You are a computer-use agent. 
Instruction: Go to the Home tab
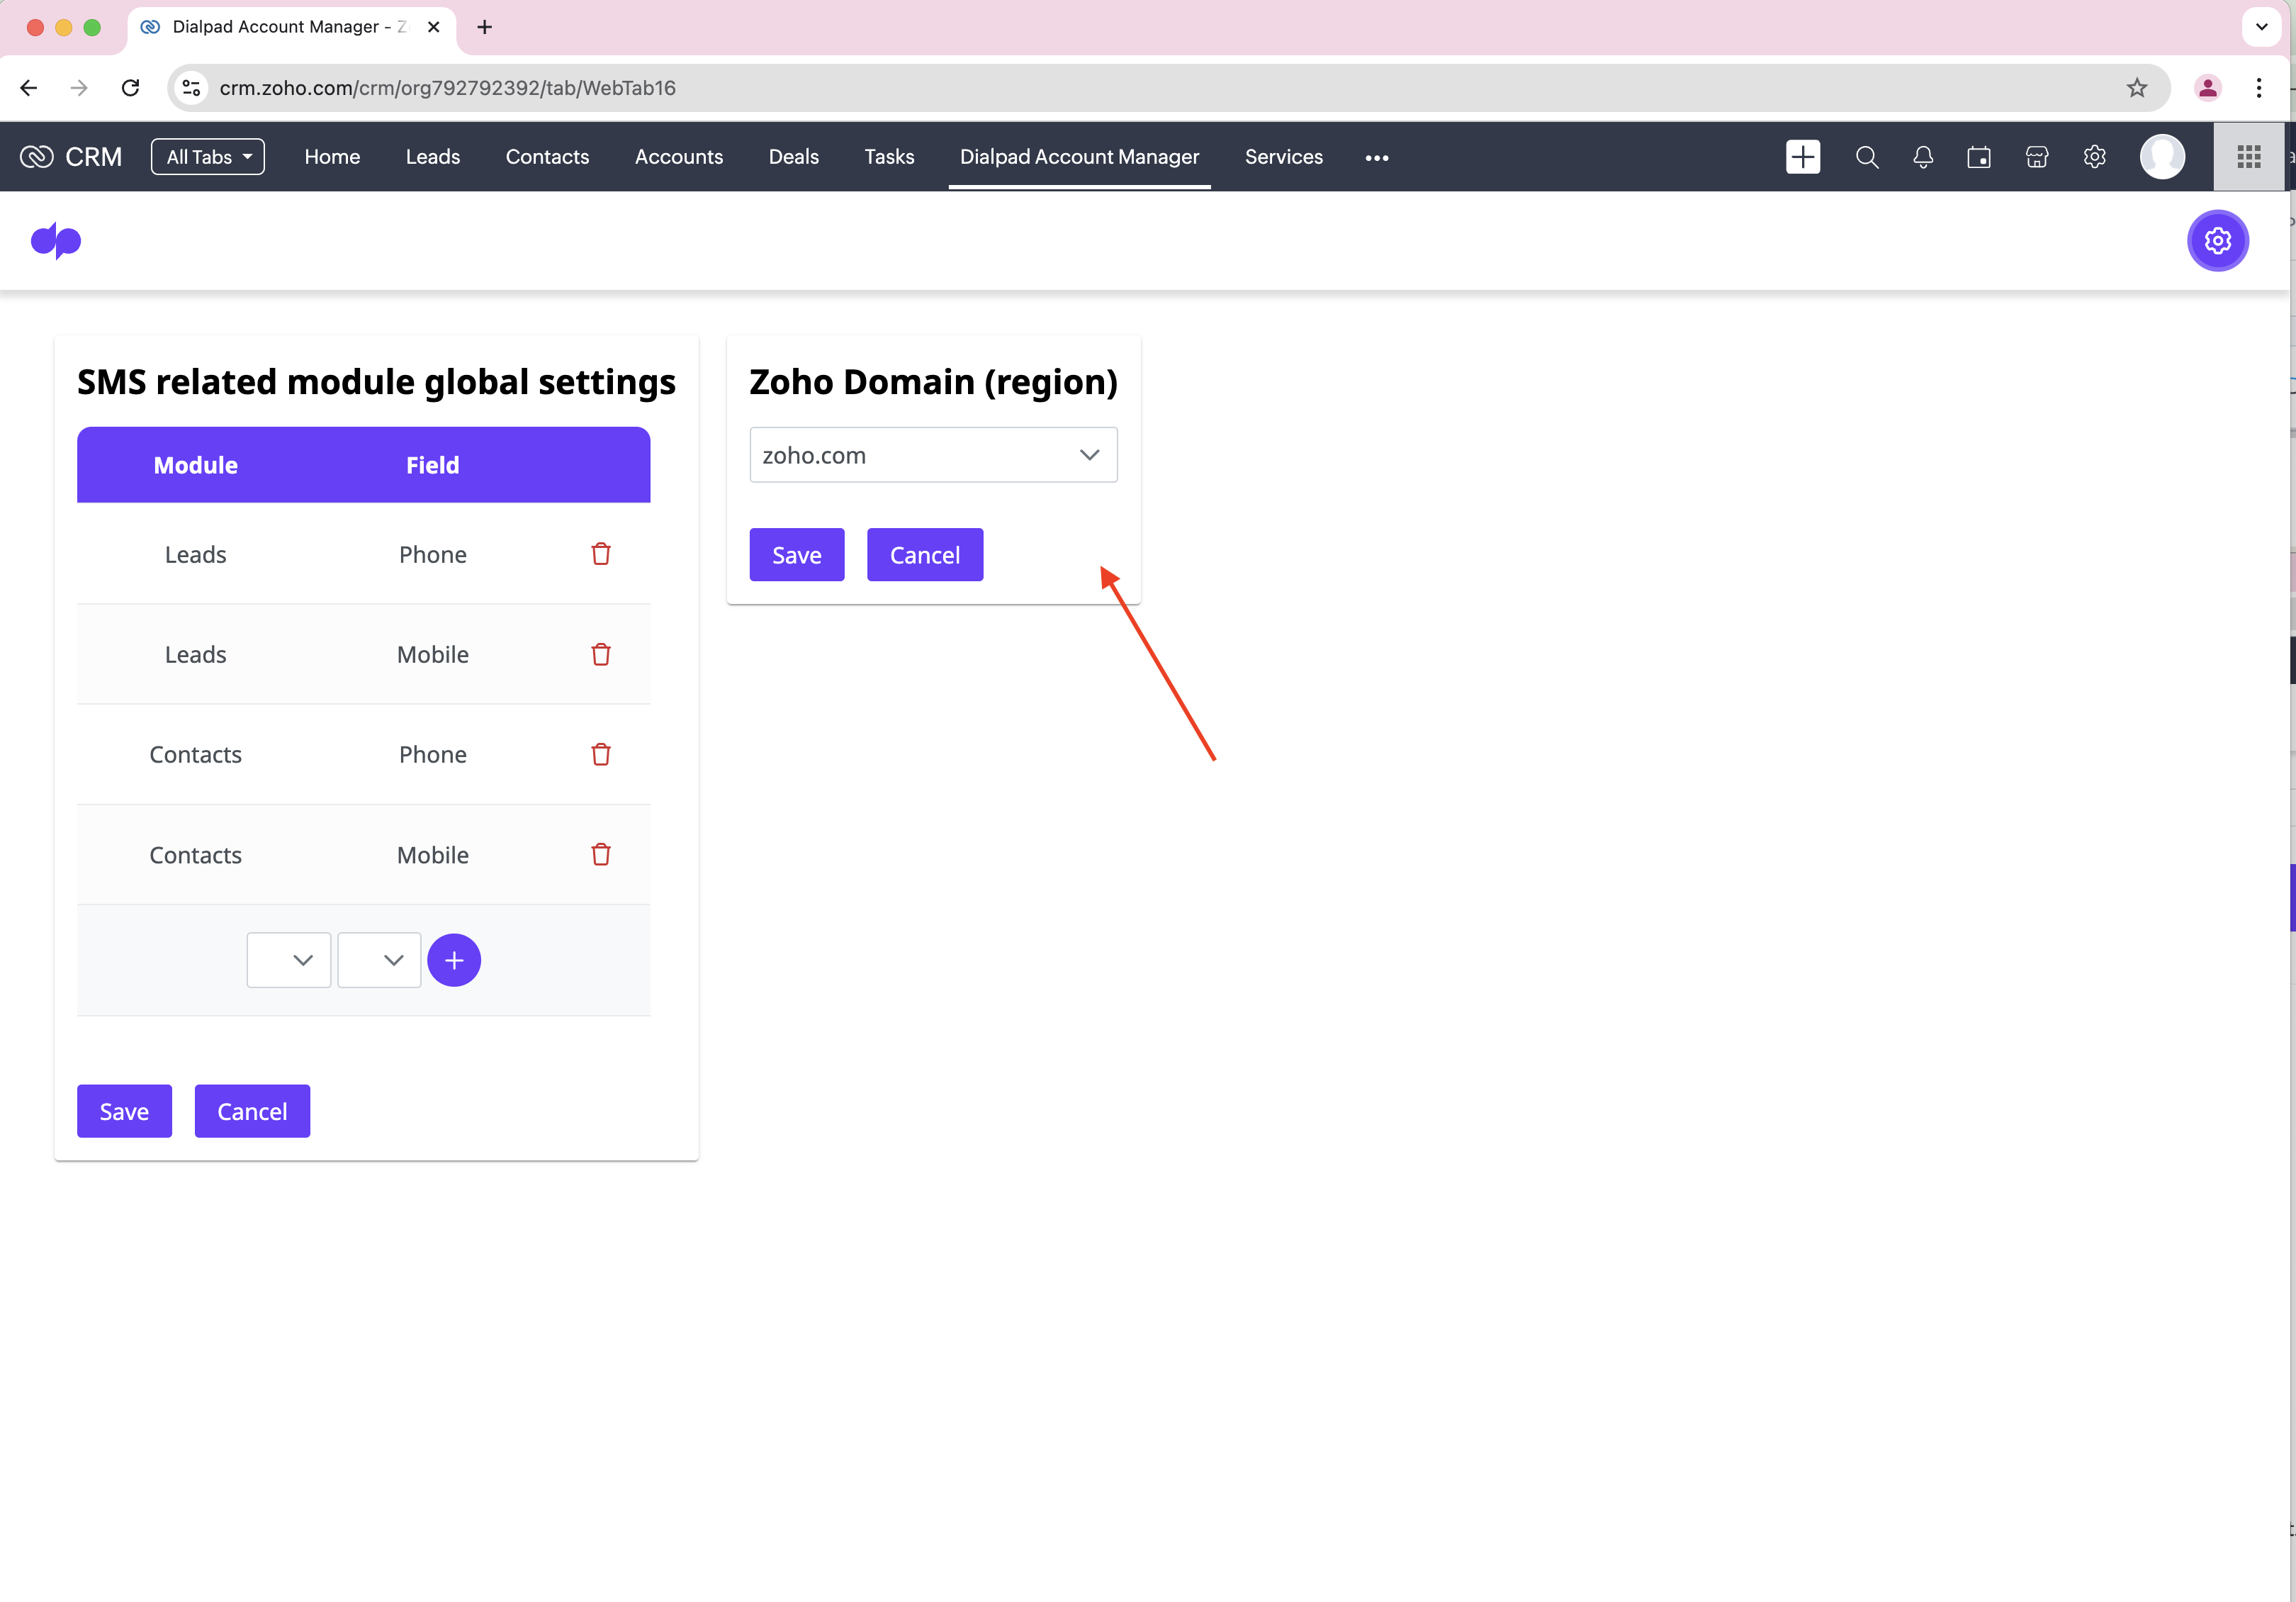(x=332, y=157)
